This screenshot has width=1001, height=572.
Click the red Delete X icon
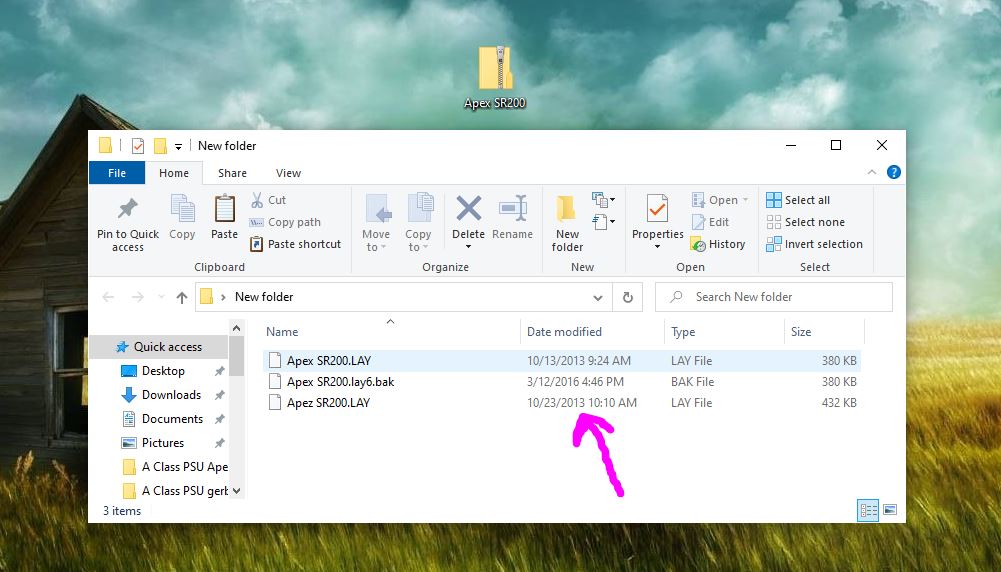[469, 209]
